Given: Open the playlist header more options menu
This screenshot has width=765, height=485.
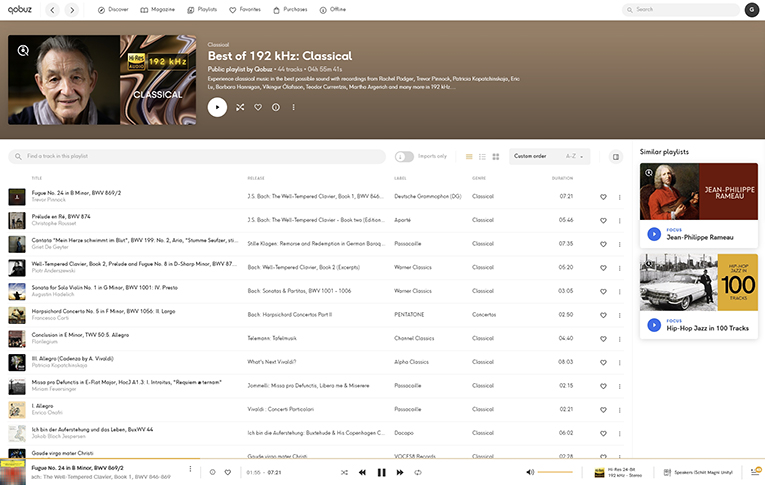Looking at the screenshot, I should [293, 107].
